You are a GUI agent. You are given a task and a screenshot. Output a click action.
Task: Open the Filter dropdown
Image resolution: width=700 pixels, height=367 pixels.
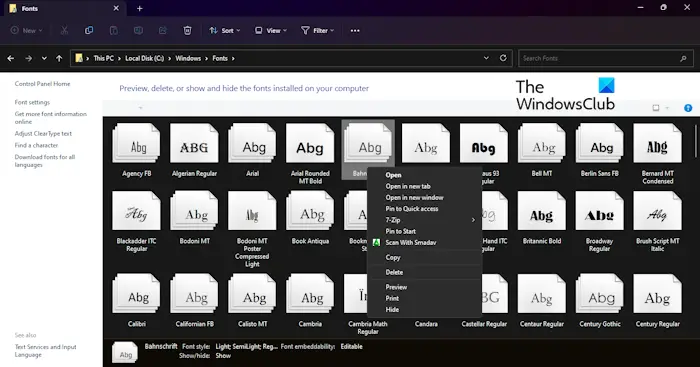pyautogui.click(x=317, y=30)
